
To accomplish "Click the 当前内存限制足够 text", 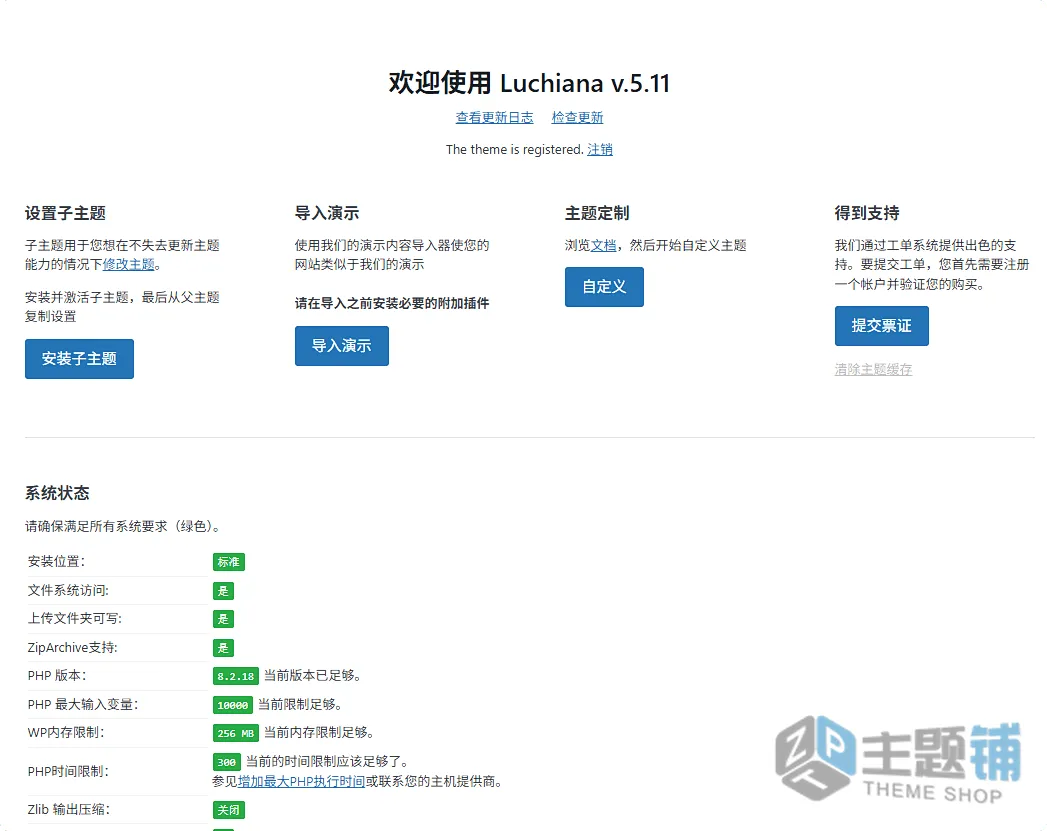I will coord(319,732).
